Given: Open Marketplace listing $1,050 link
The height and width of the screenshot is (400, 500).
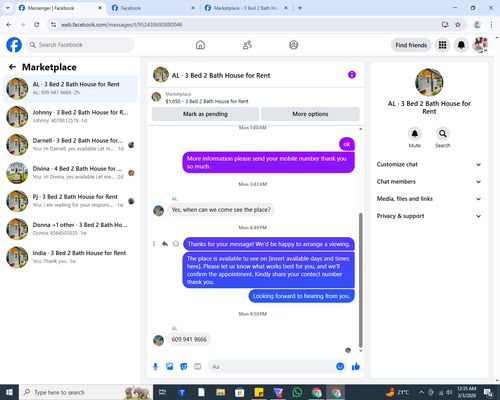Looking at the screenshot, I should (x=207, y=101).
